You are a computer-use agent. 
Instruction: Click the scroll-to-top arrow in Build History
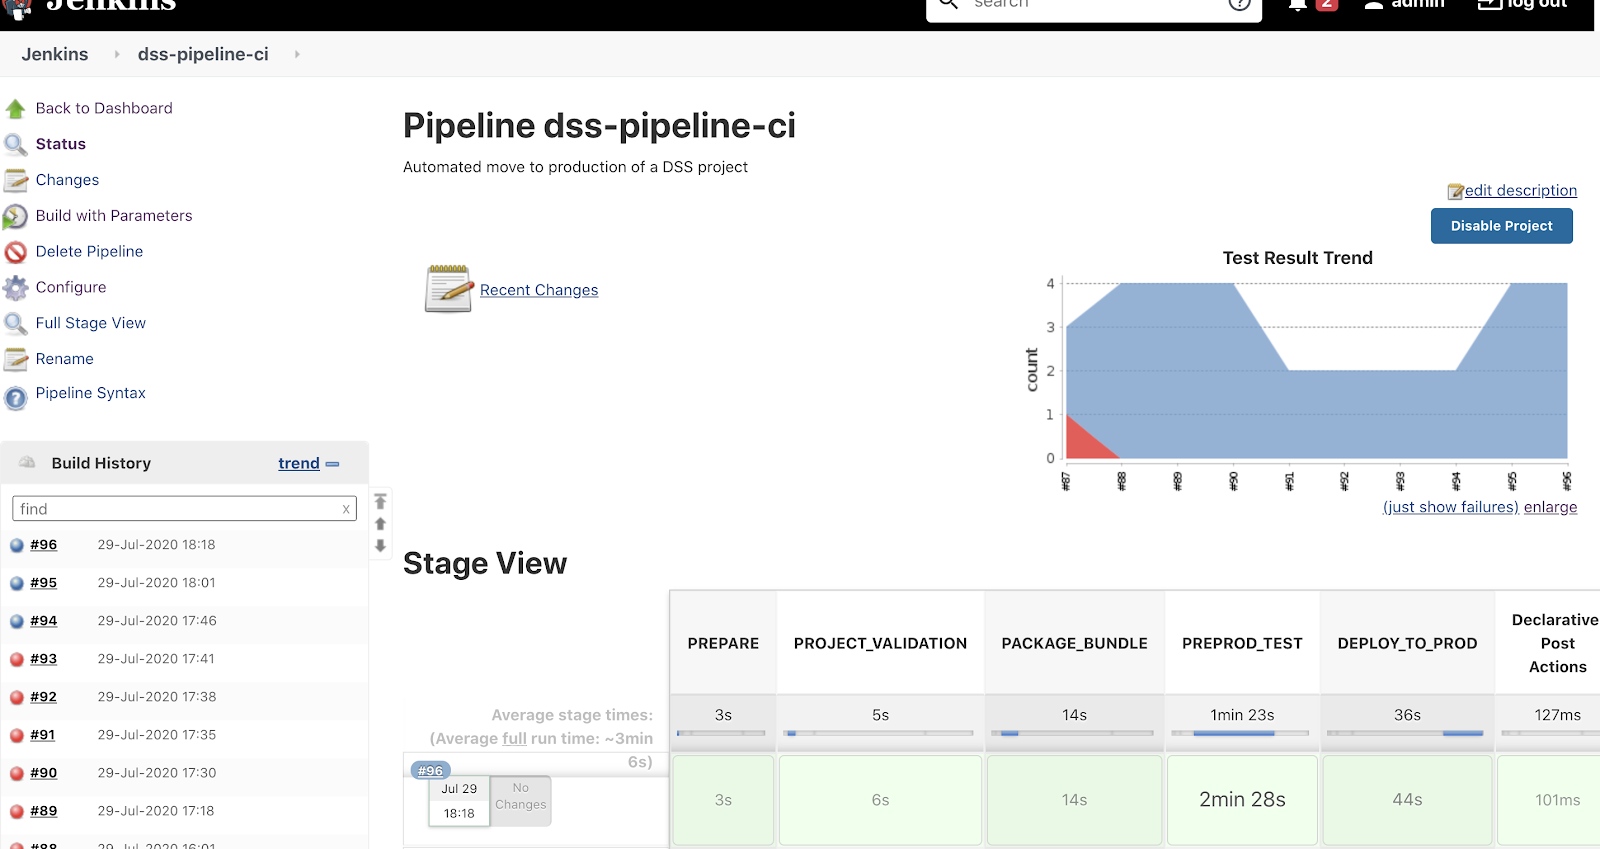[x=380, y=500]
